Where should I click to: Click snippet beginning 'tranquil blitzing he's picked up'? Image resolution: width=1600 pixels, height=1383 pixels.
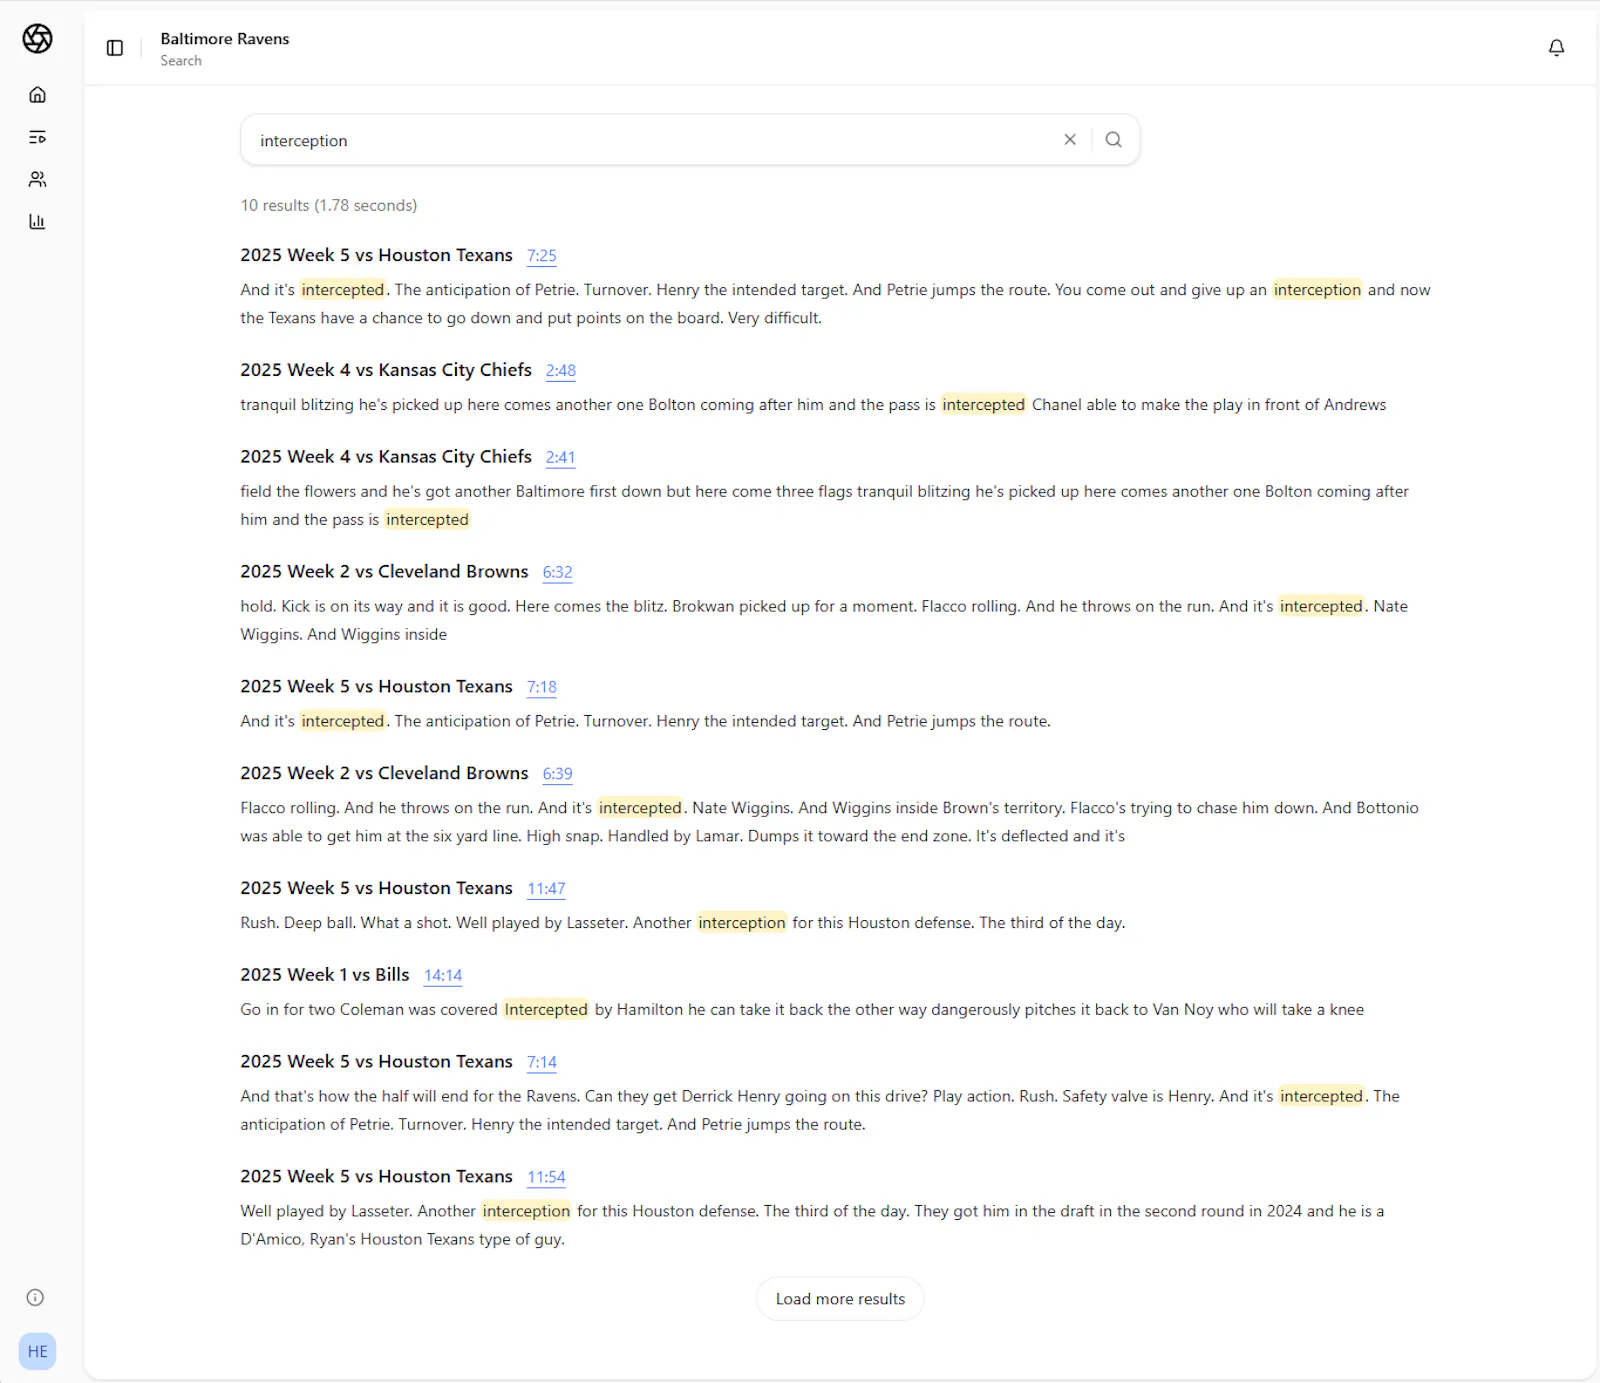click(813, 405)
